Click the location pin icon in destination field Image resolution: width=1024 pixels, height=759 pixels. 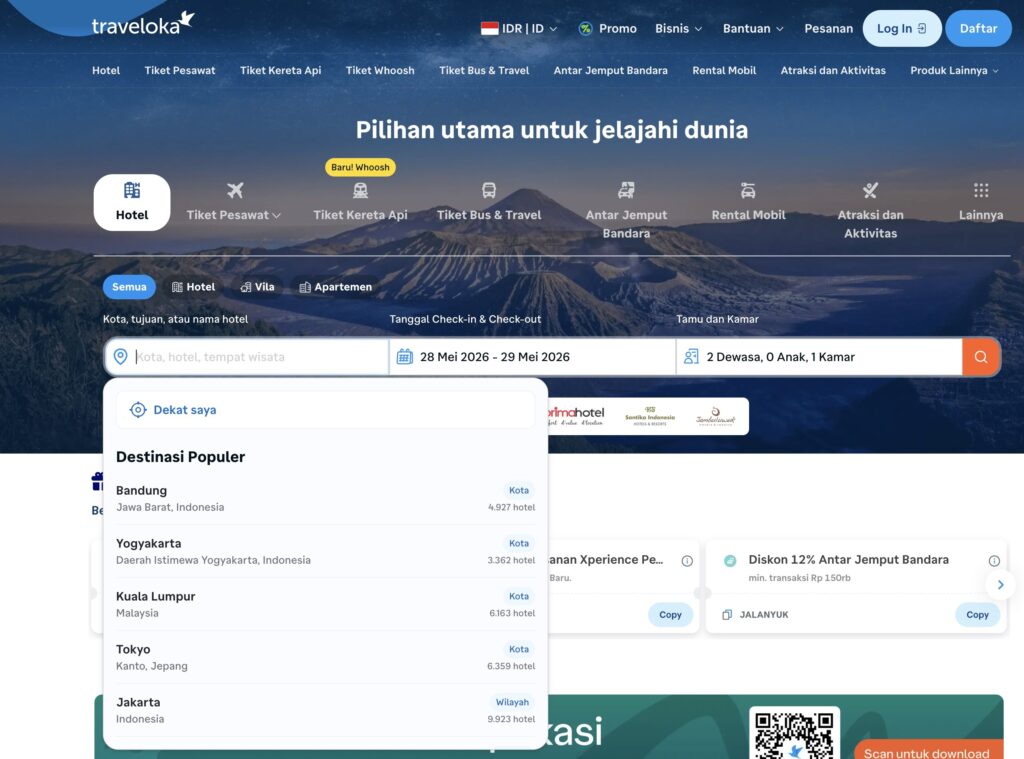(120, 357)
